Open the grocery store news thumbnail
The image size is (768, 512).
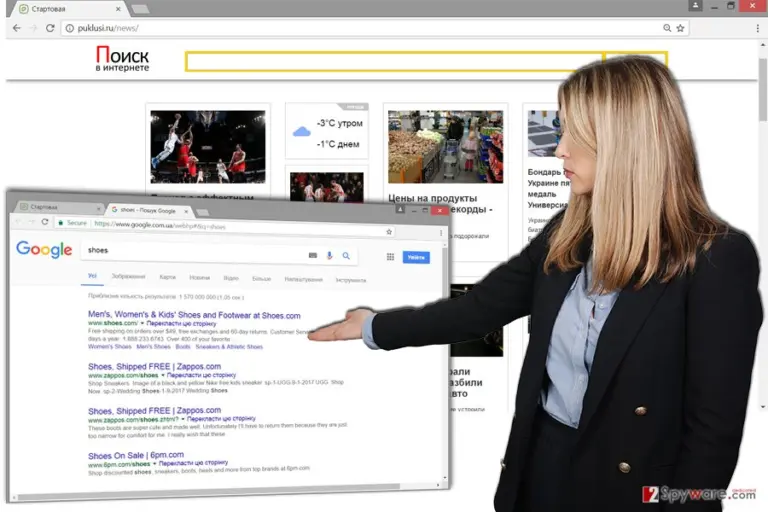pyautogui.click(x=445, y=146)
